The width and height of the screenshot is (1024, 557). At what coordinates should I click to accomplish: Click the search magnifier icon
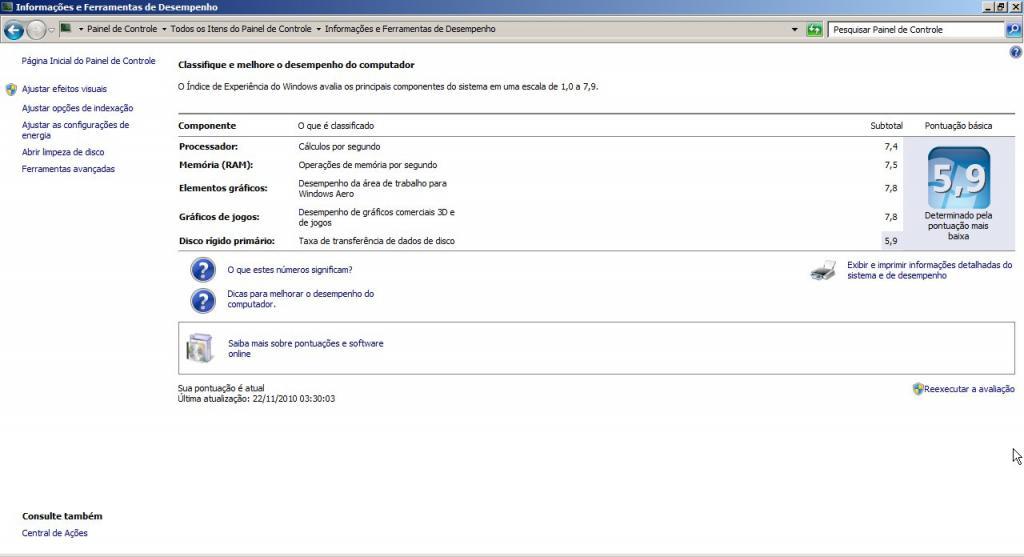click(x=1013, y=29)
